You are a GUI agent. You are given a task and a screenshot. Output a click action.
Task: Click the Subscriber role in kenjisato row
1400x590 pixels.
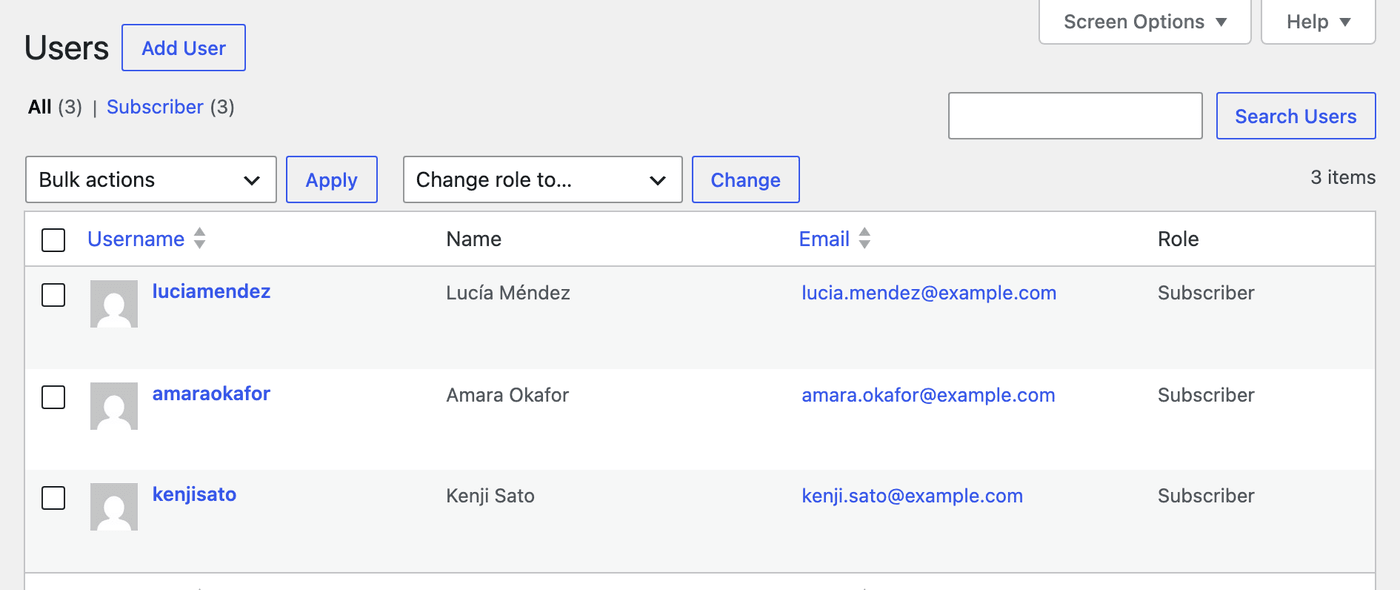[1206, 496]
